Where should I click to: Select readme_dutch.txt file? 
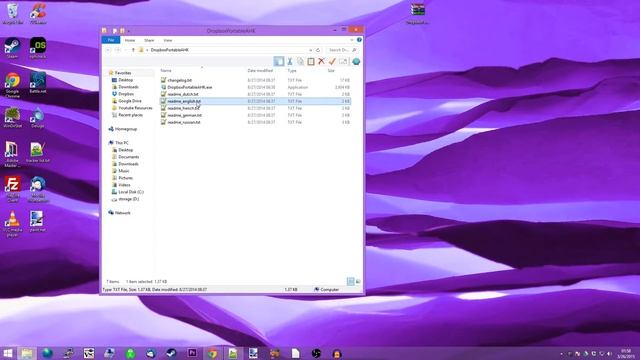(x=183, y=94)
